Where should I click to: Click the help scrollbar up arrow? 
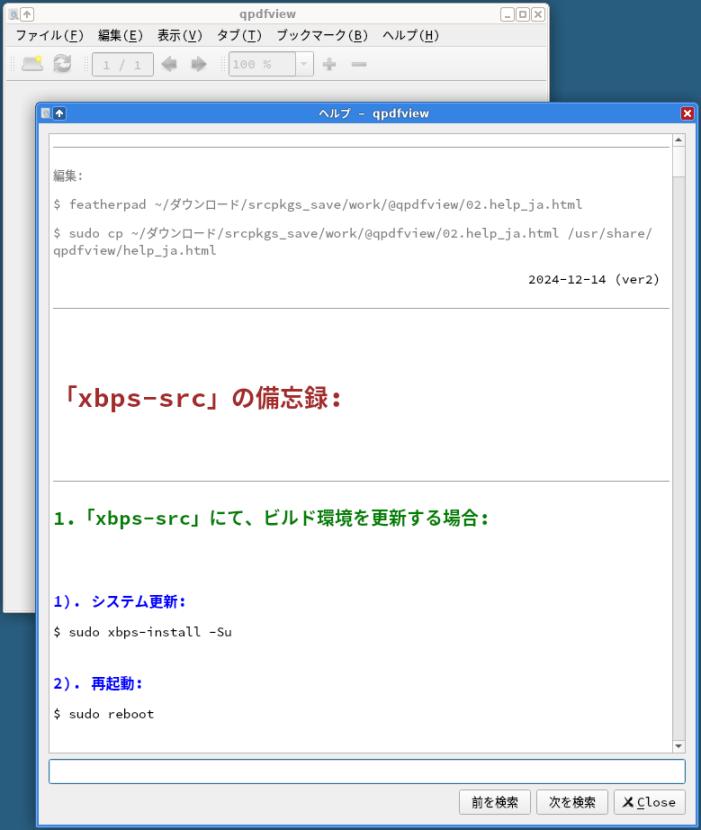(x=678, y=140)
